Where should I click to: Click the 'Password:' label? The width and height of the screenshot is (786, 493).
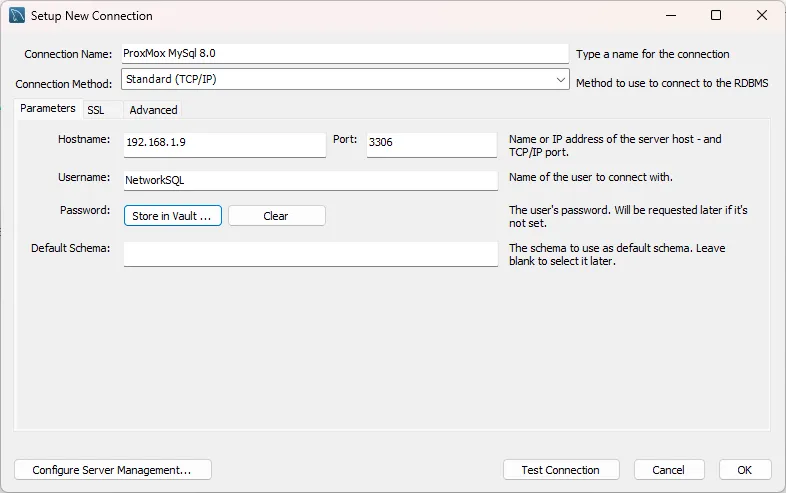click(x=85, y=210)
